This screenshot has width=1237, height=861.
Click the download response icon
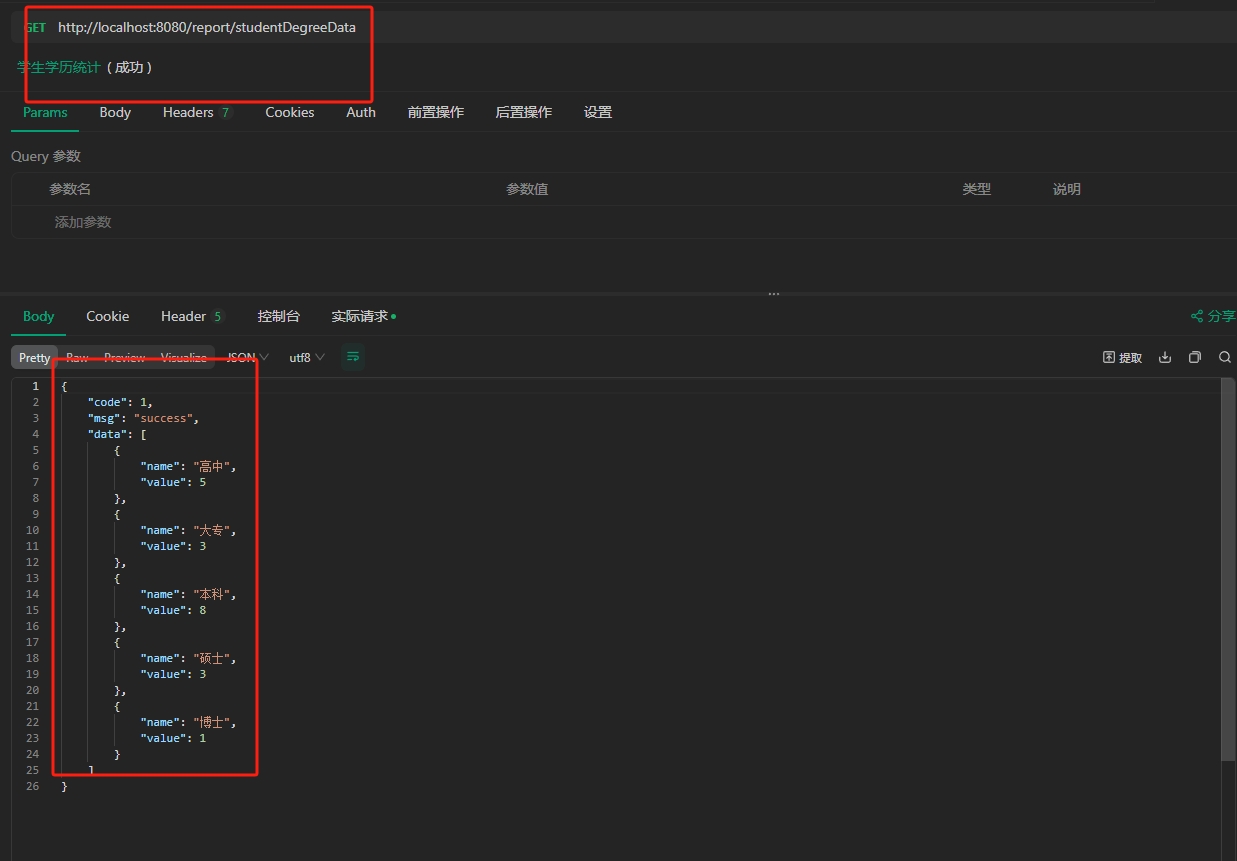tap(1165, 357)
